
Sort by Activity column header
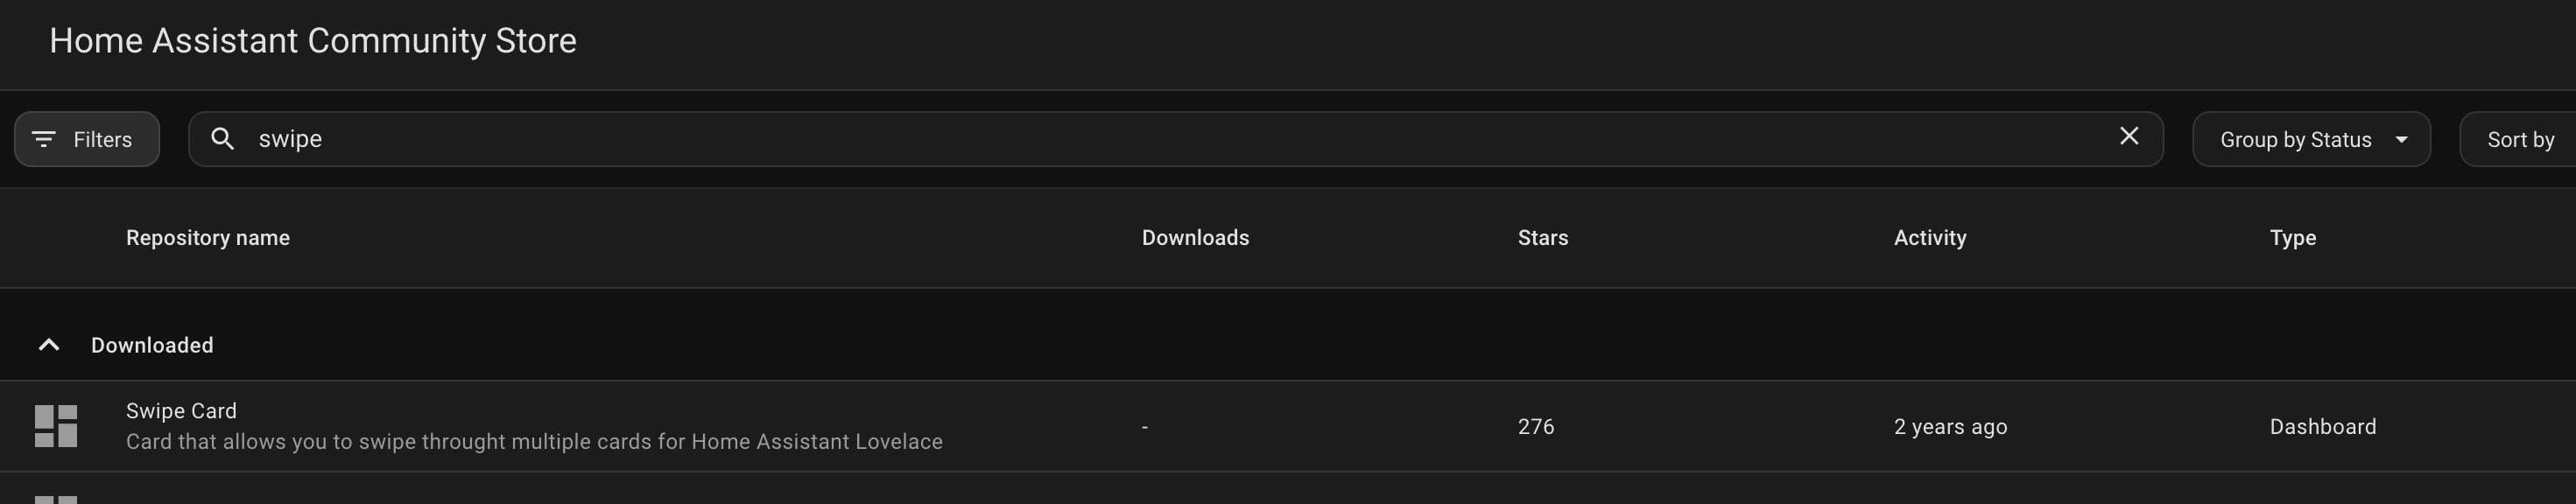click(1930, 238)
